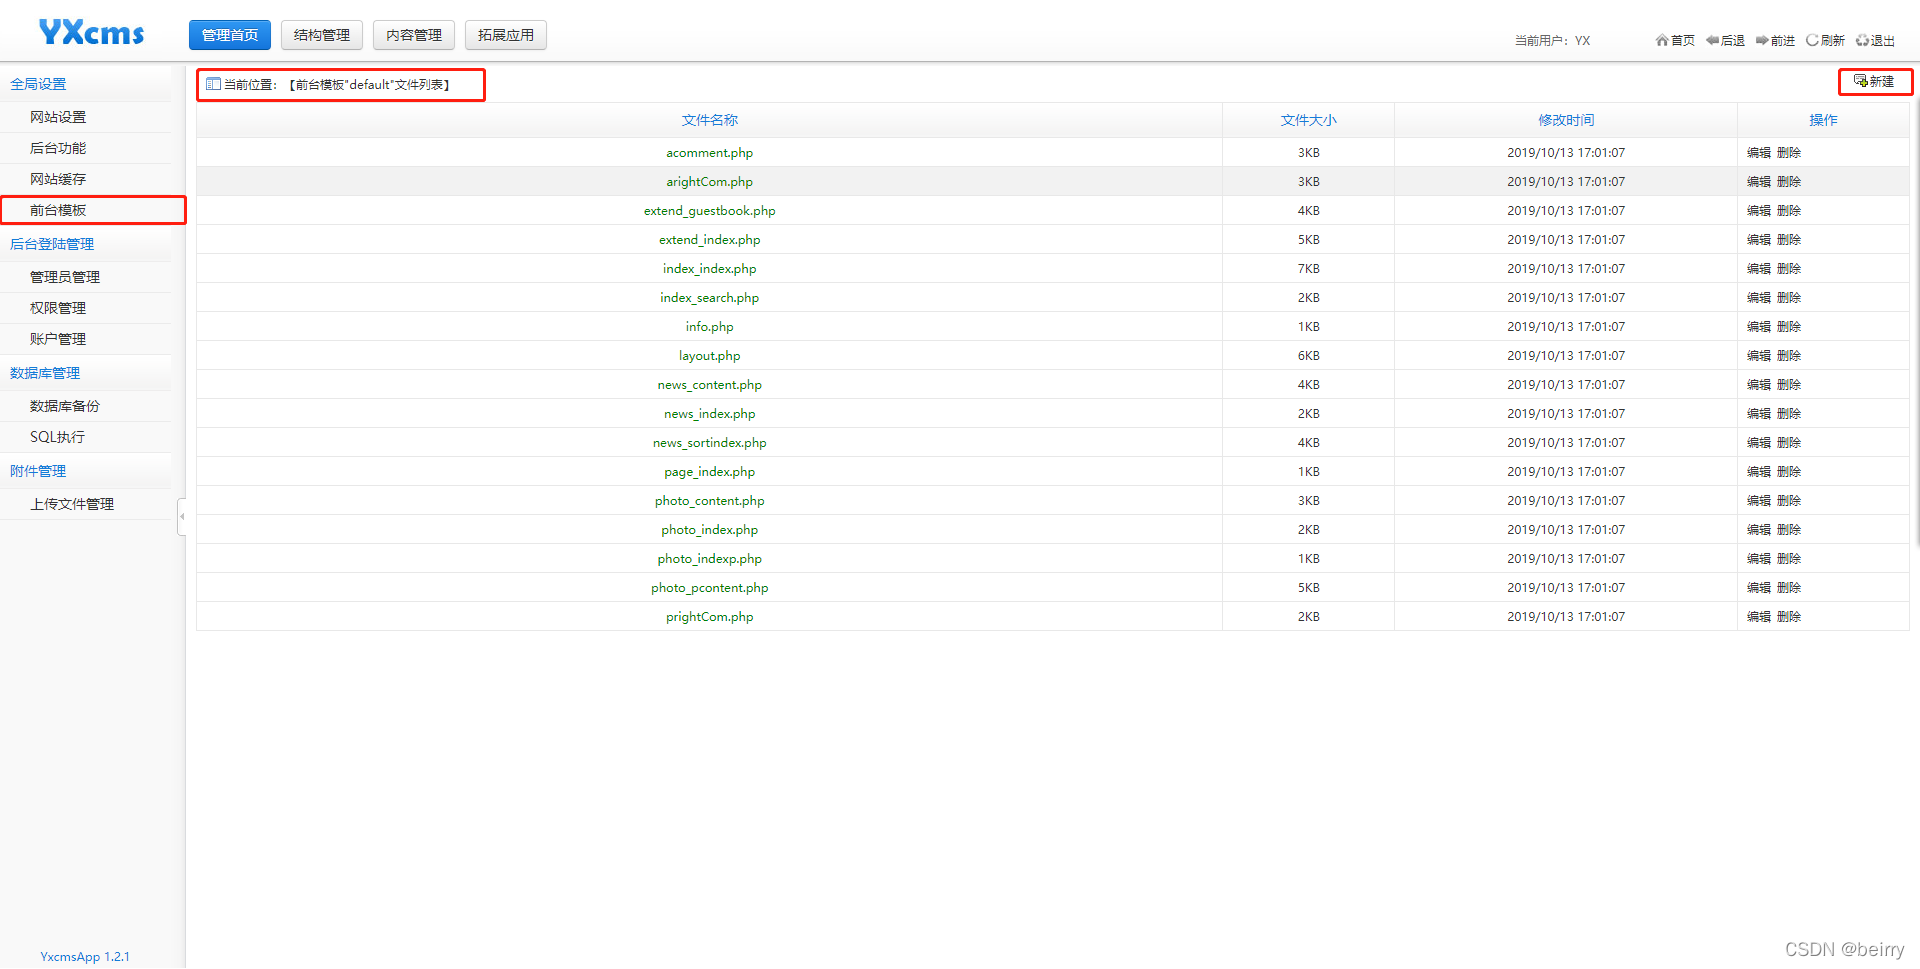Image resolution: width=1920 pixels, height=969 pixels.
Task: Edit info.php via its 编辑 link
Action: 1759,327
